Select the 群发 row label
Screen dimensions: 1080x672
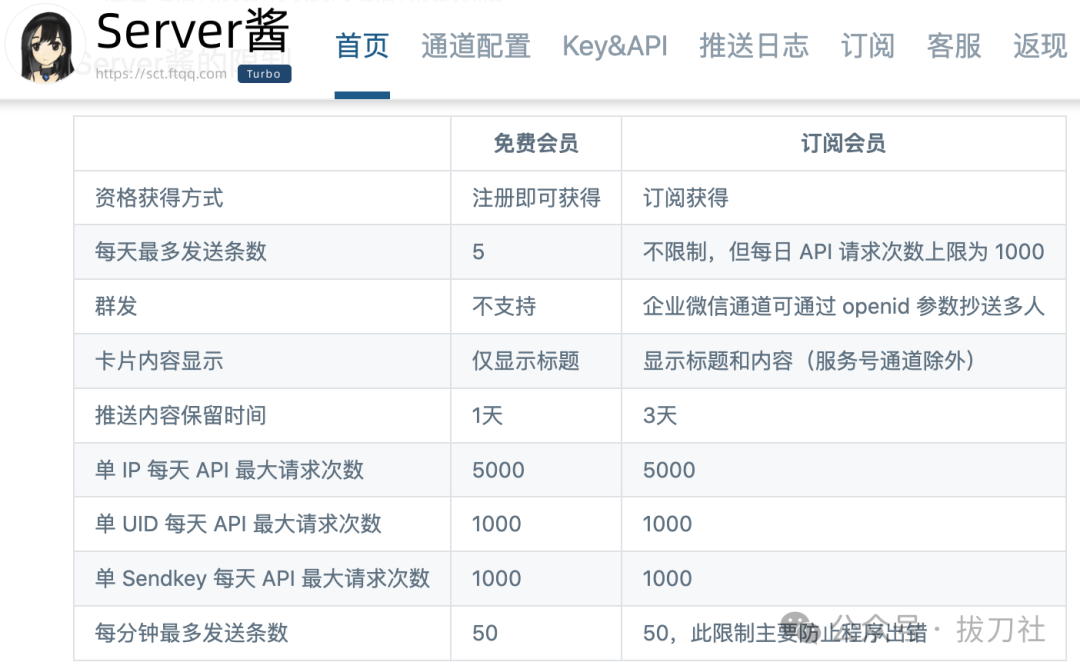pos(116,306)
